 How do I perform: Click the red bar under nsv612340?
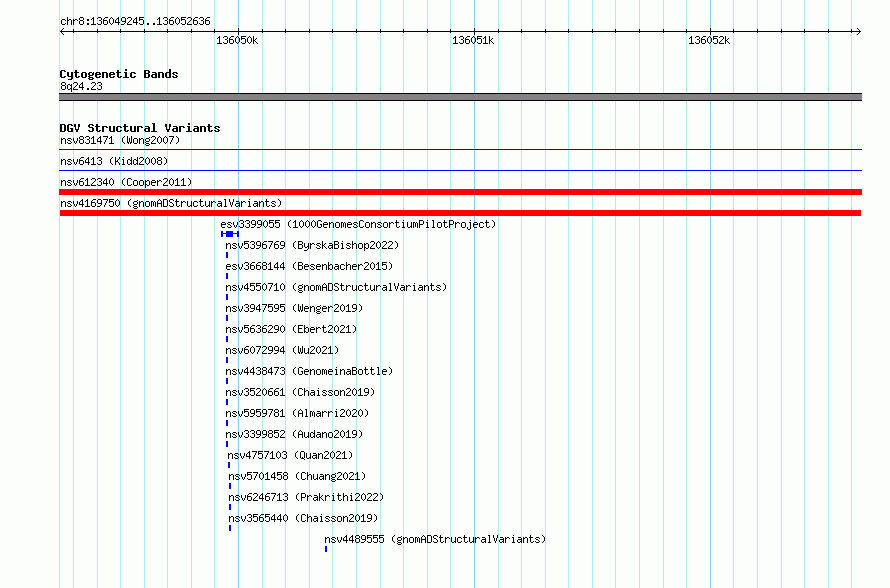pyautogui.click(x=460, y=192)
